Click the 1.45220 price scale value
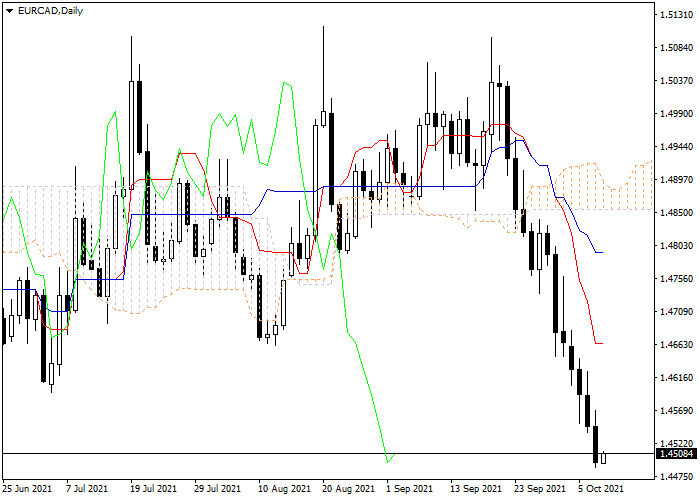Screen dimensions: 700x500 click(676, 444)
